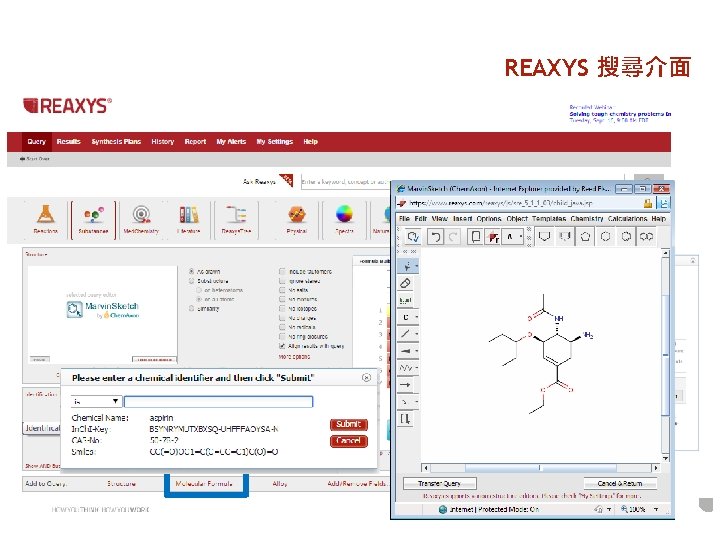Open the Chemistry menu in MarvinSketch
720x540 pixels.
click(x=587, y=219)
